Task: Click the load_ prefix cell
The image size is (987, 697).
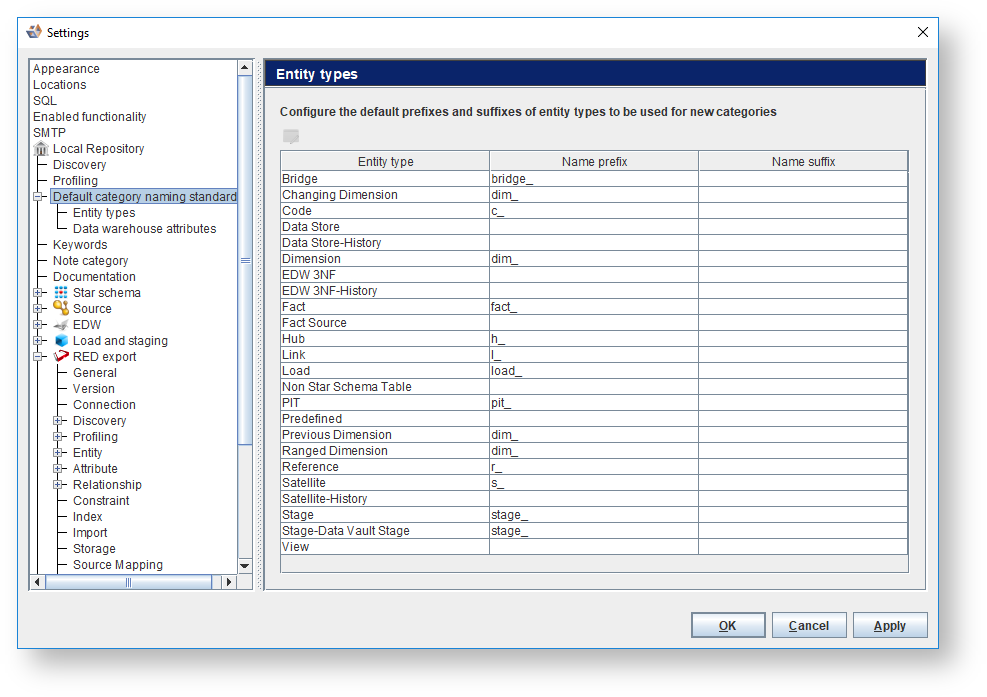Action: pos(594,371)
